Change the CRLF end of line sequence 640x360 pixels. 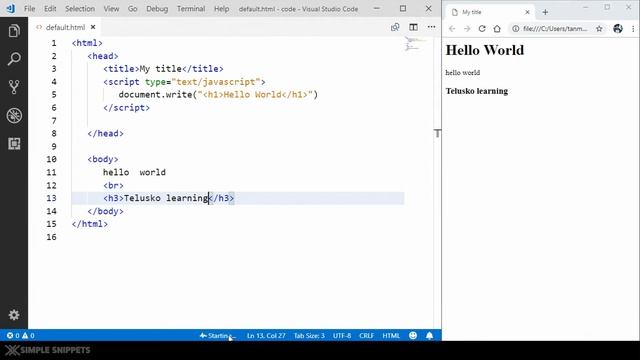(x=366, y=336)
